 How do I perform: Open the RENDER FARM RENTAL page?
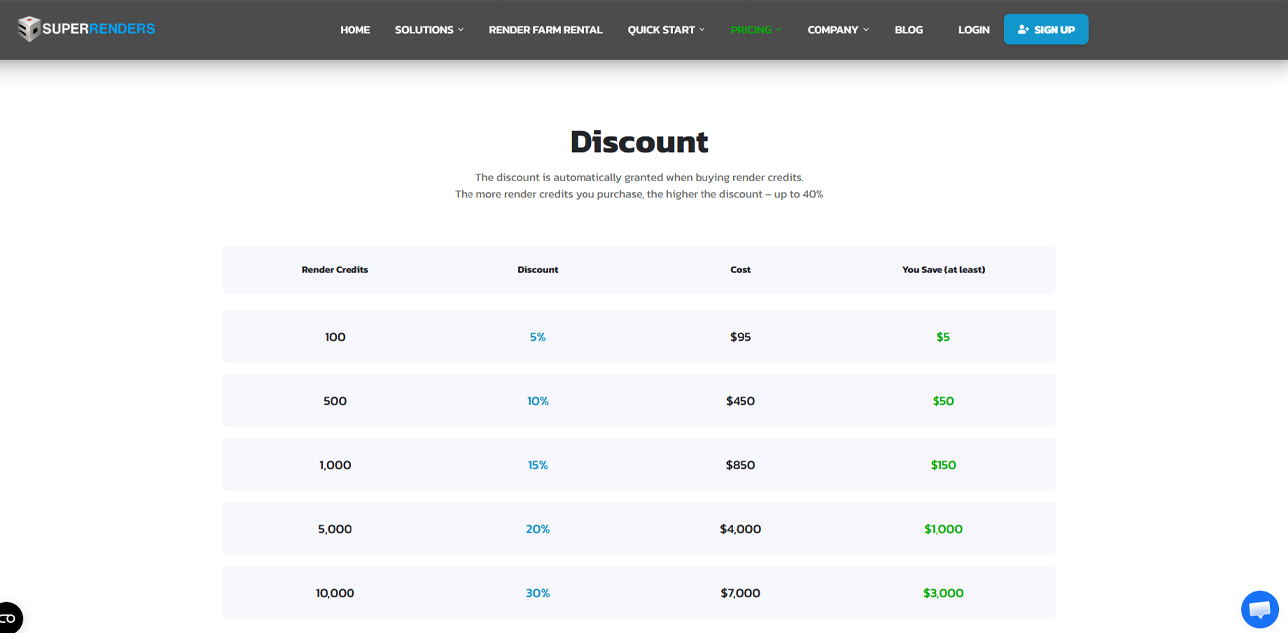point(545,29)
